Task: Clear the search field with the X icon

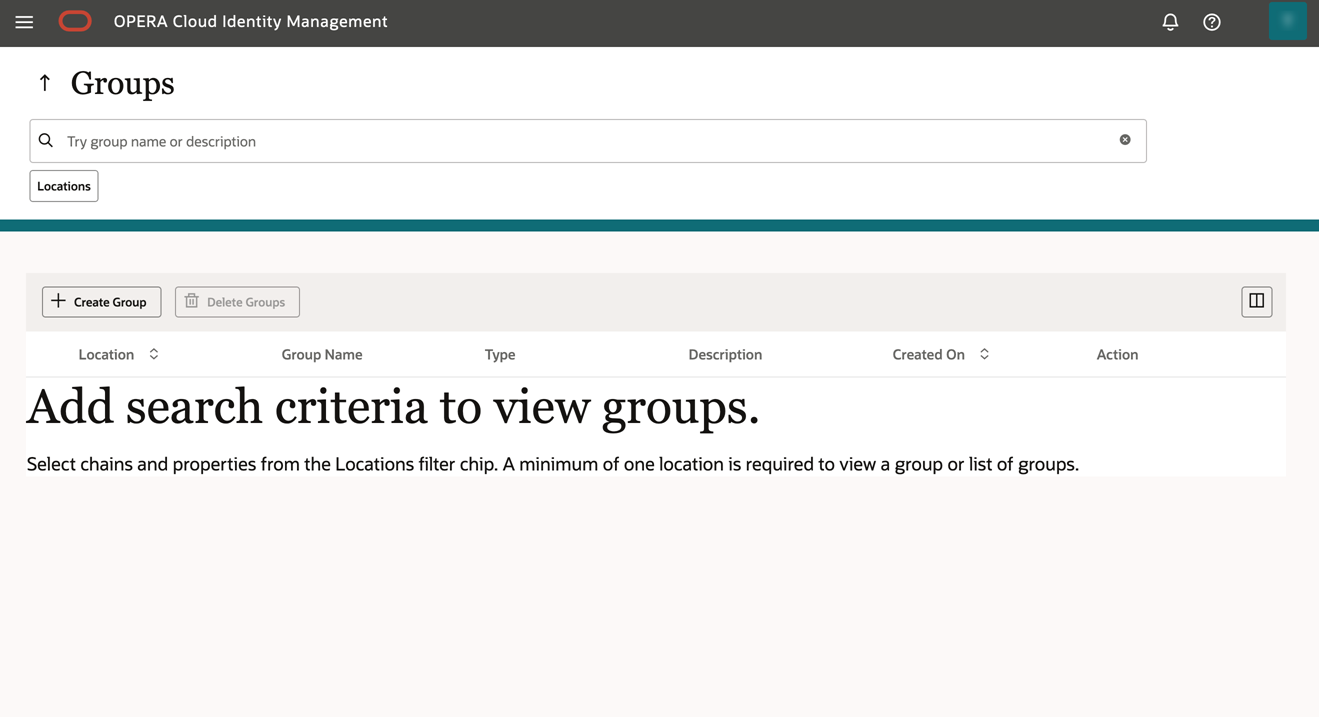Action: (x=1125, y=140)
